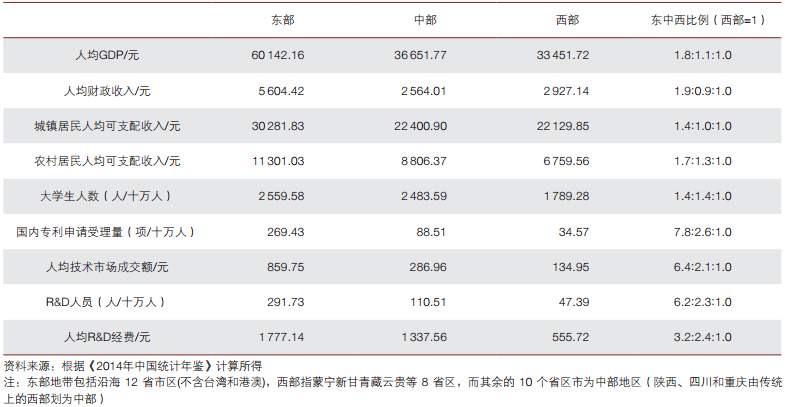This screenshot has width=785, height=407.
Task: Click the 中部 column header
Action: (425, 20)
